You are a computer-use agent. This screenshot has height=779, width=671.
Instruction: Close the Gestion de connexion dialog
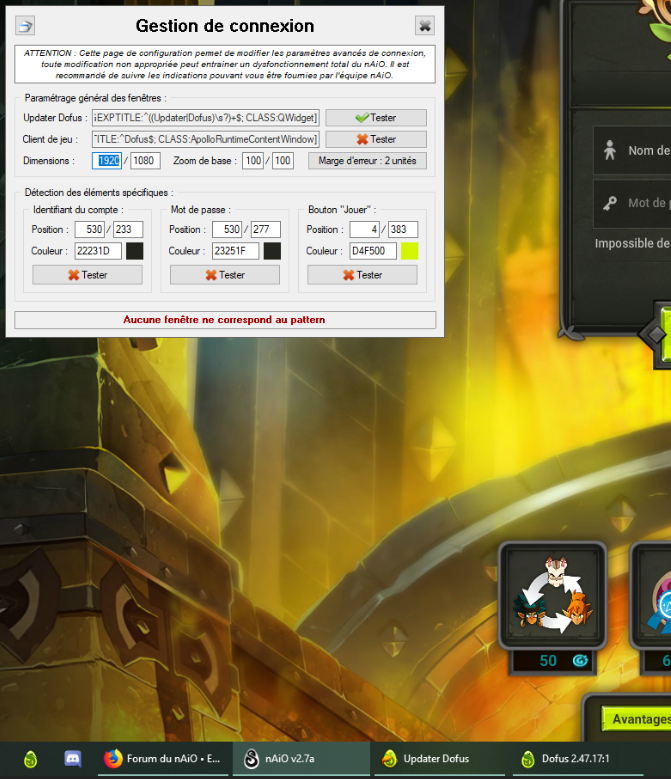click(x=425, y=25)
